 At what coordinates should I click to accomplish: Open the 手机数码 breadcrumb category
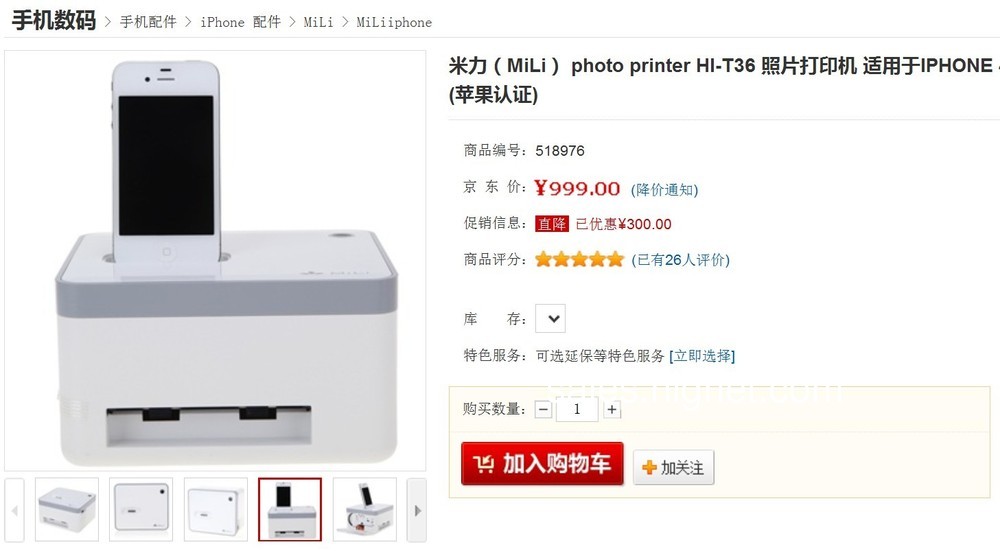(x=54, y=20)
